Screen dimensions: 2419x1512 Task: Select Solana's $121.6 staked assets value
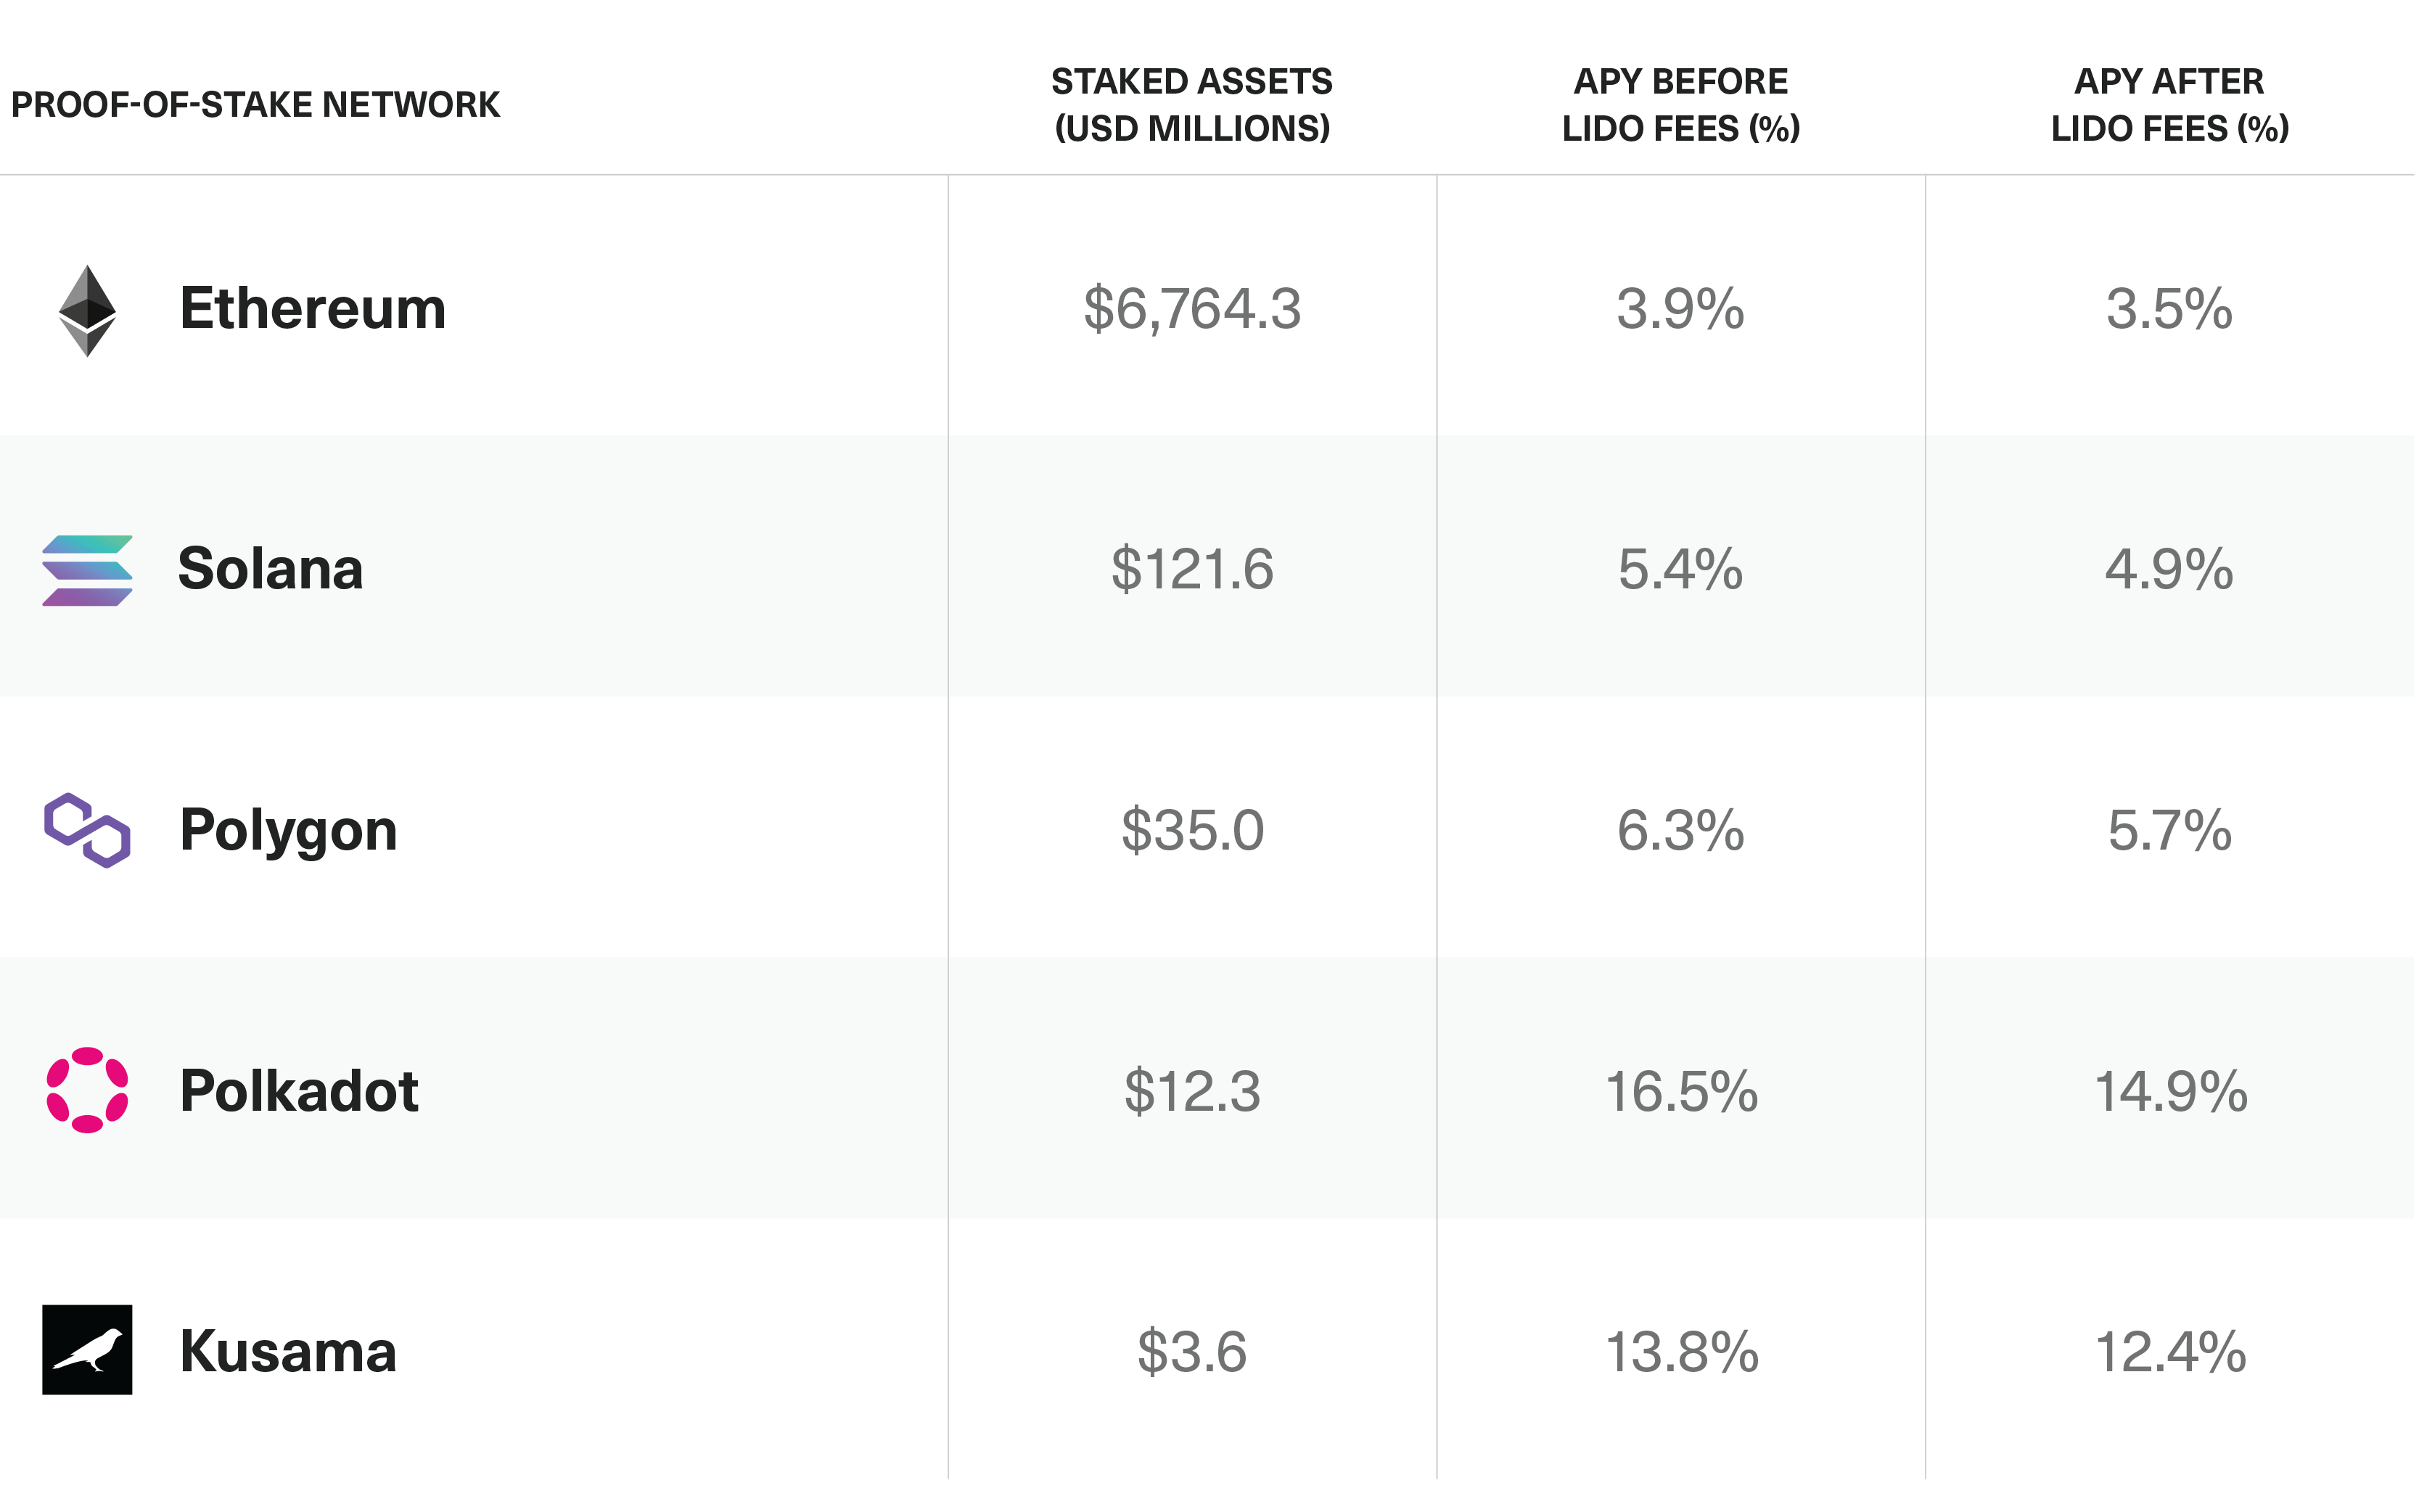tap(1192, 570)
